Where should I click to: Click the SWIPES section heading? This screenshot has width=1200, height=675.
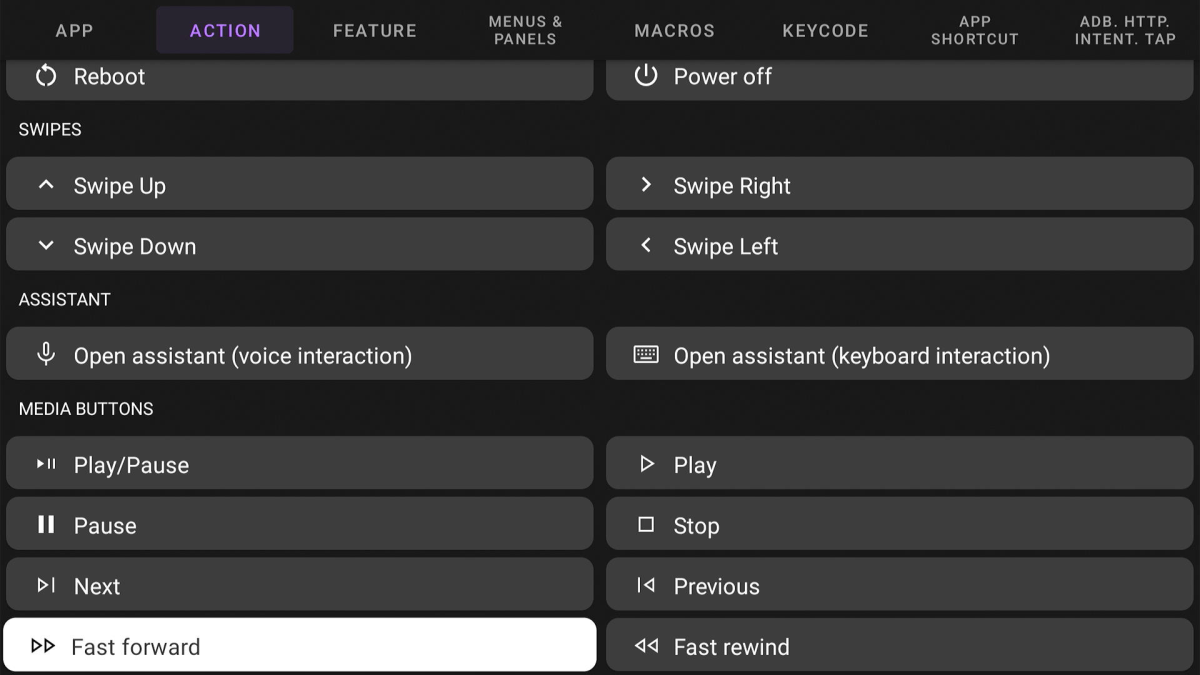(x=50, y=129)
